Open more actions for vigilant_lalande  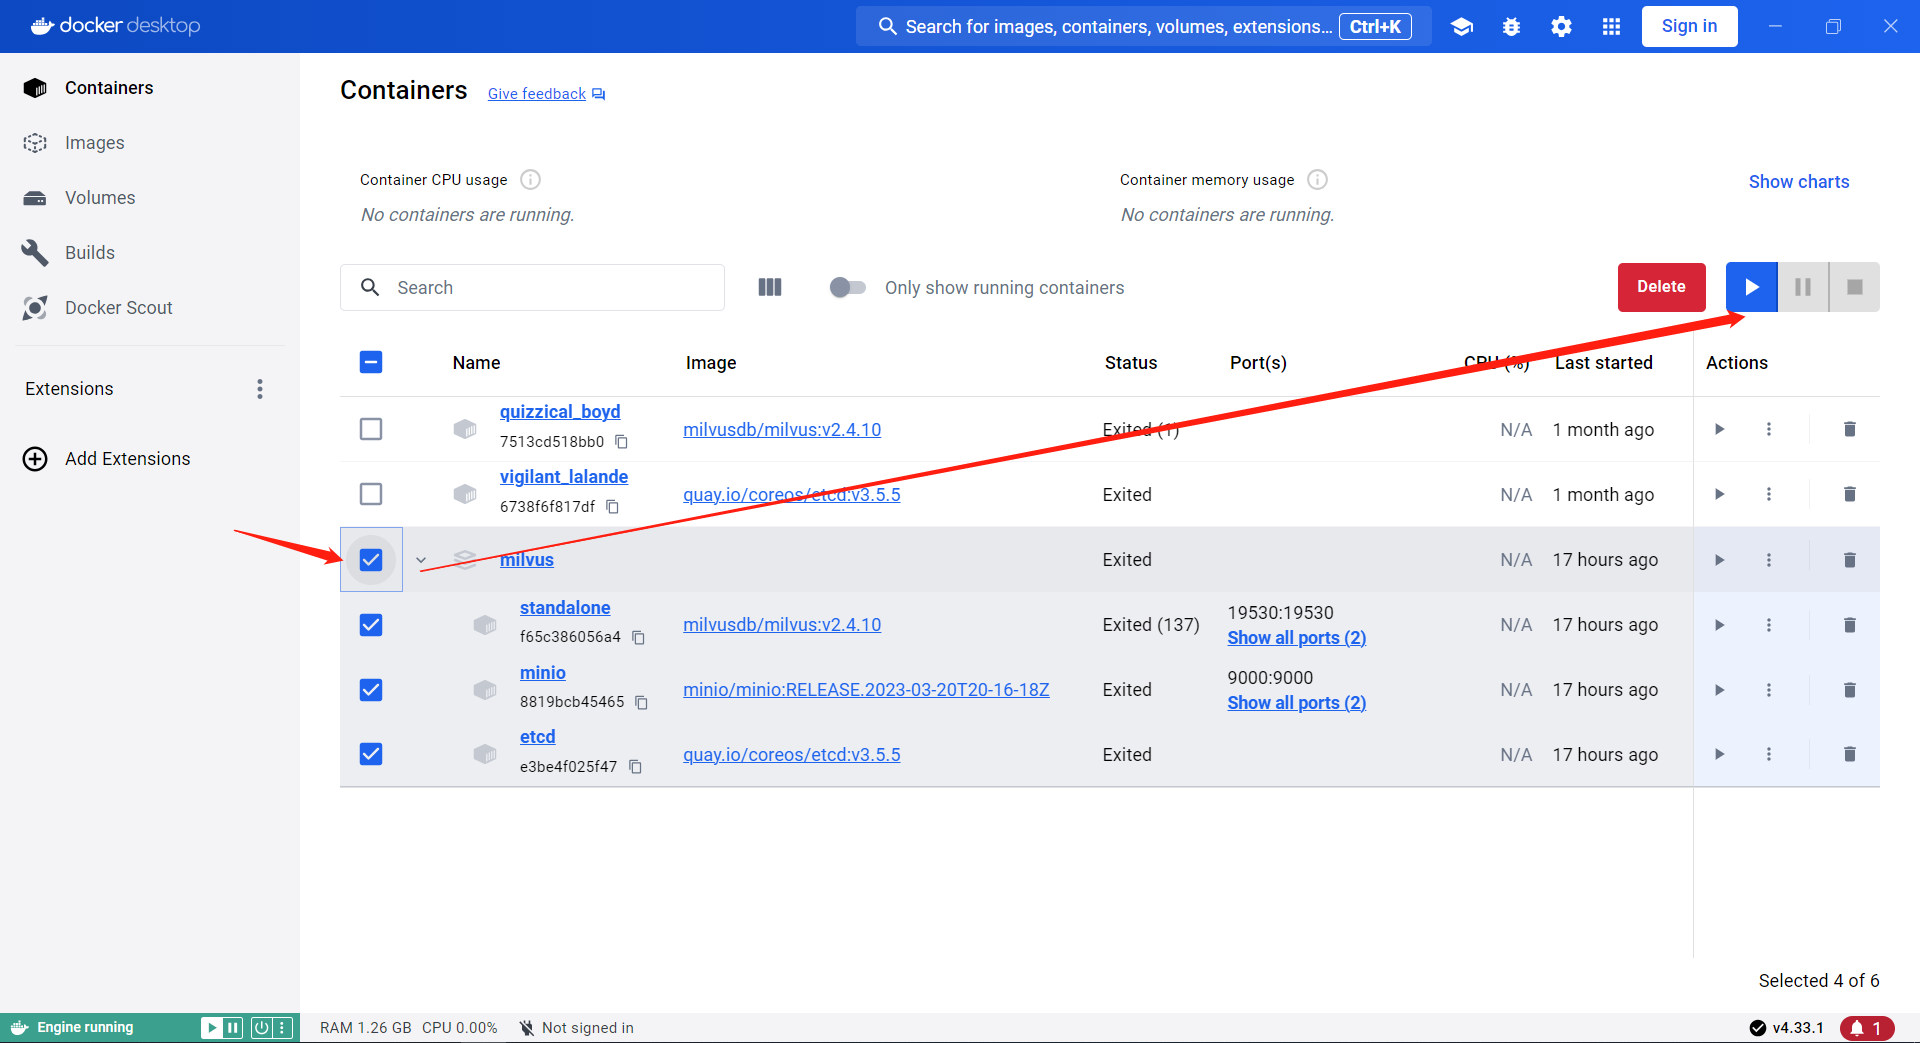(x=1769, y=494)
